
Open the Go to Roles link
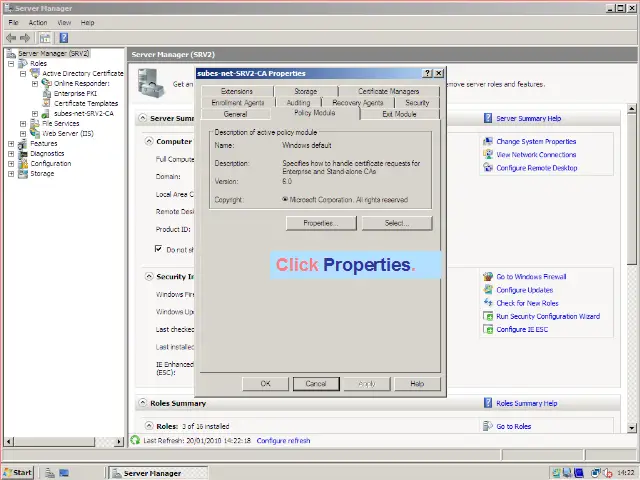tap(513, 426)
